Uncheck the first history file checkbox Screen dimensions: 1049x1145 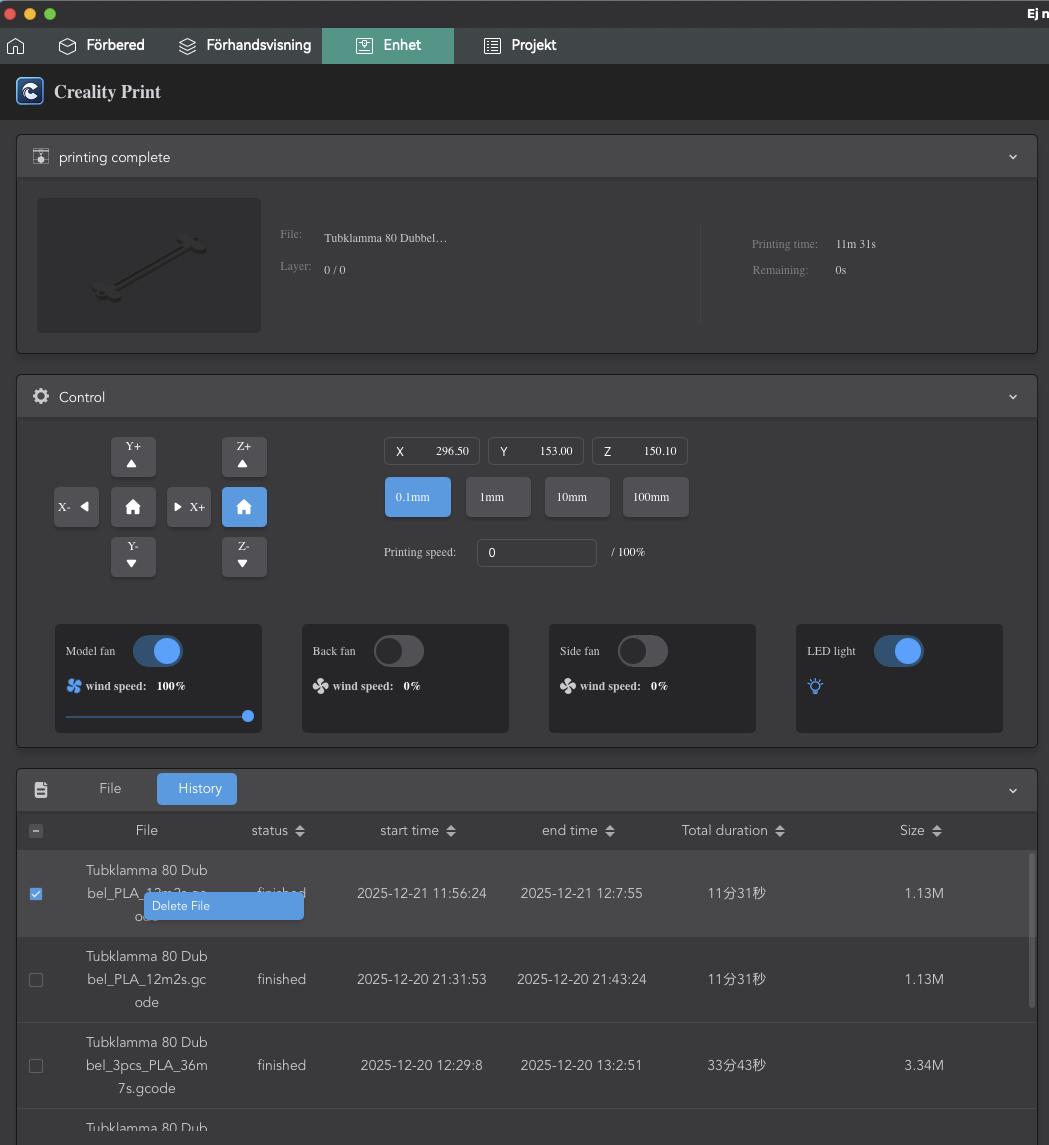tap(36, 894)
